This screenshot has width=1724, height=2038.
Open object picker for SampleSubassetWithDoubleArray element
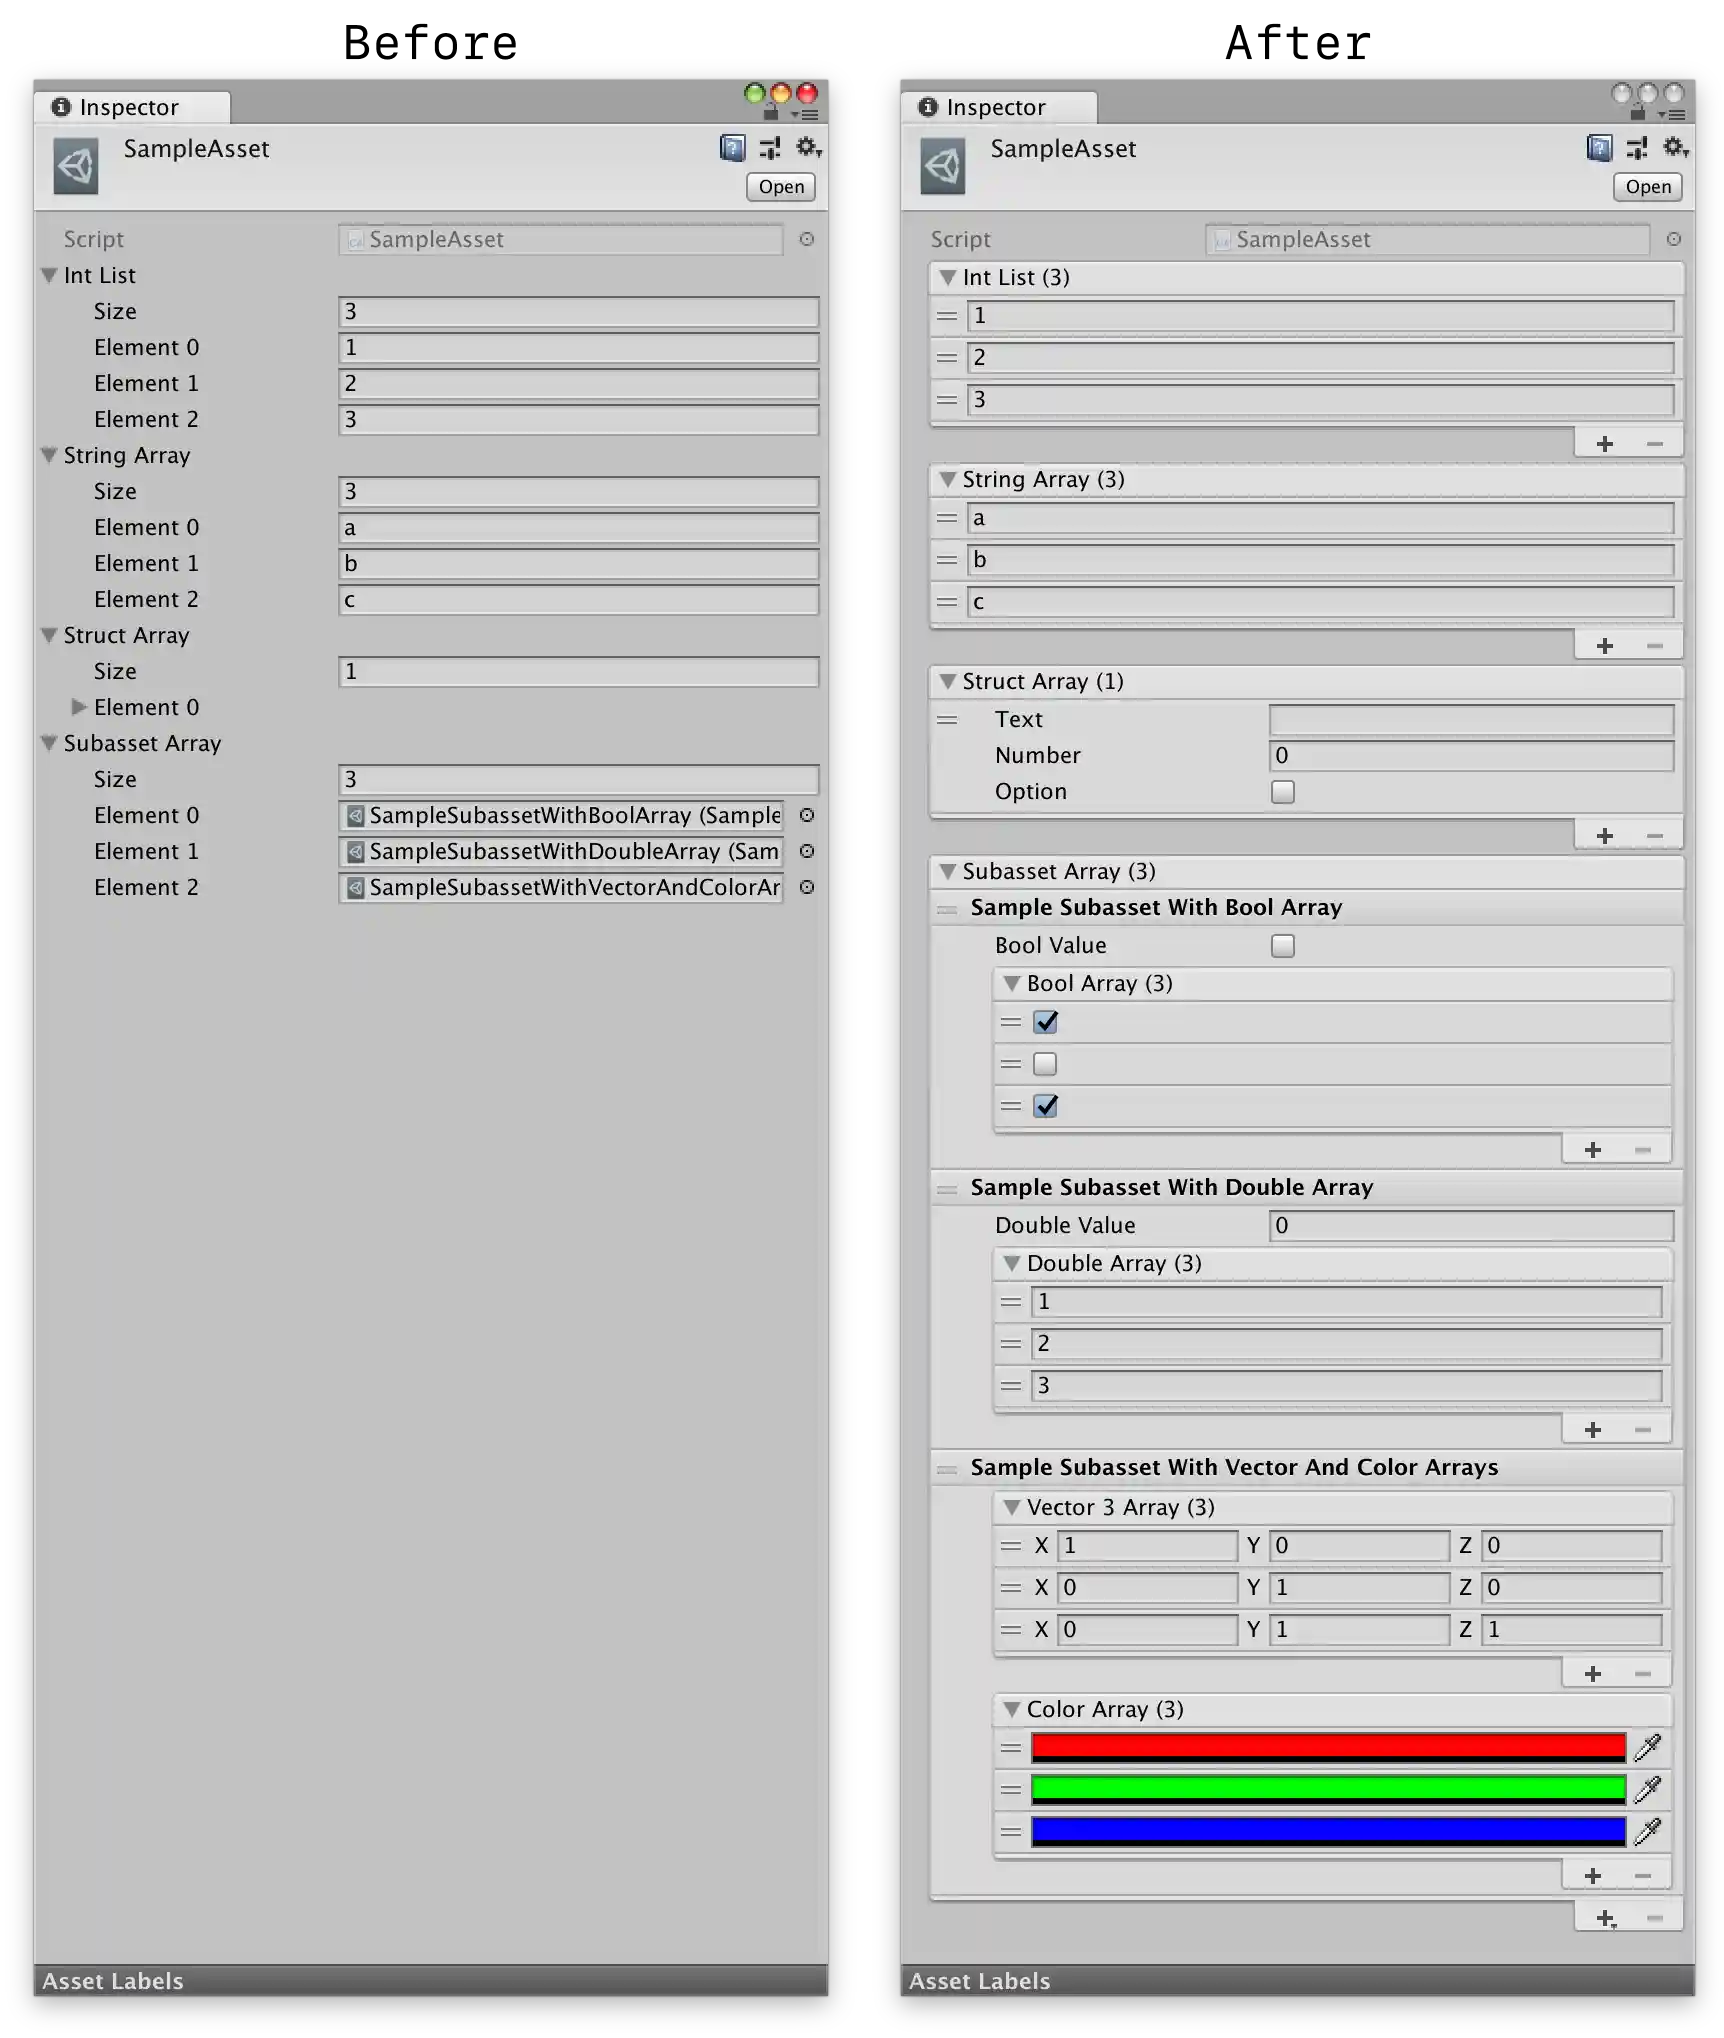[x=807, y=851]
